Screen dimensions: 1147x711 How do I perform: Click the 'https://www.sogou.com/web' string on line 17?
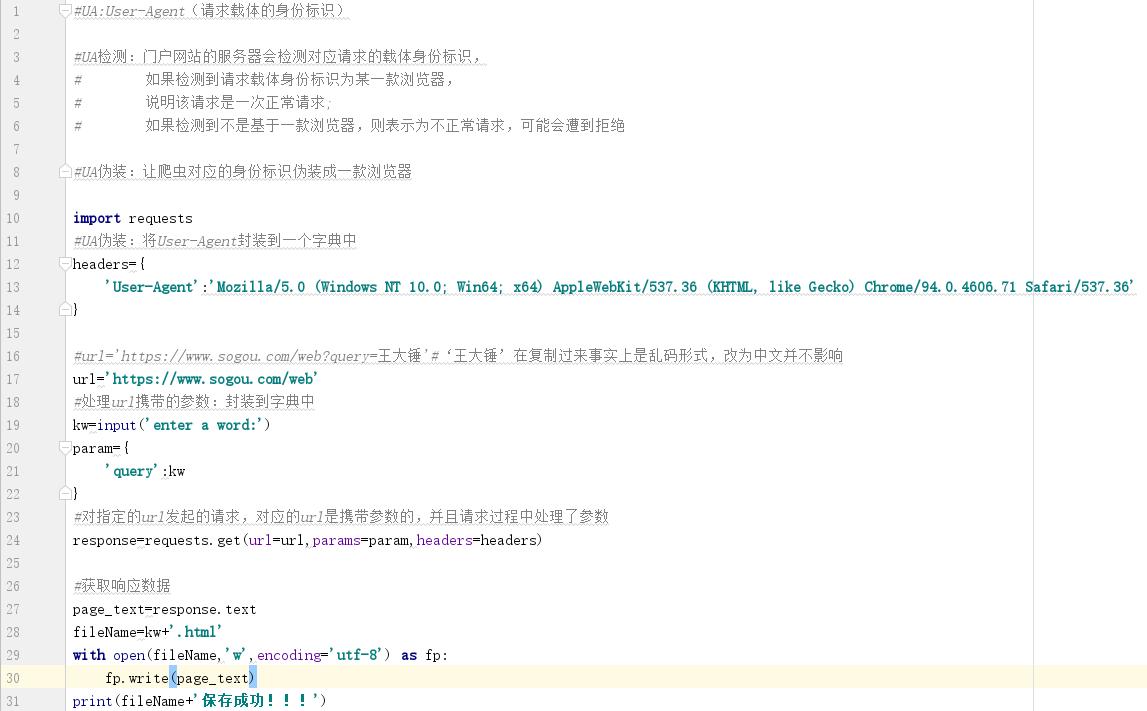(211, 380)
